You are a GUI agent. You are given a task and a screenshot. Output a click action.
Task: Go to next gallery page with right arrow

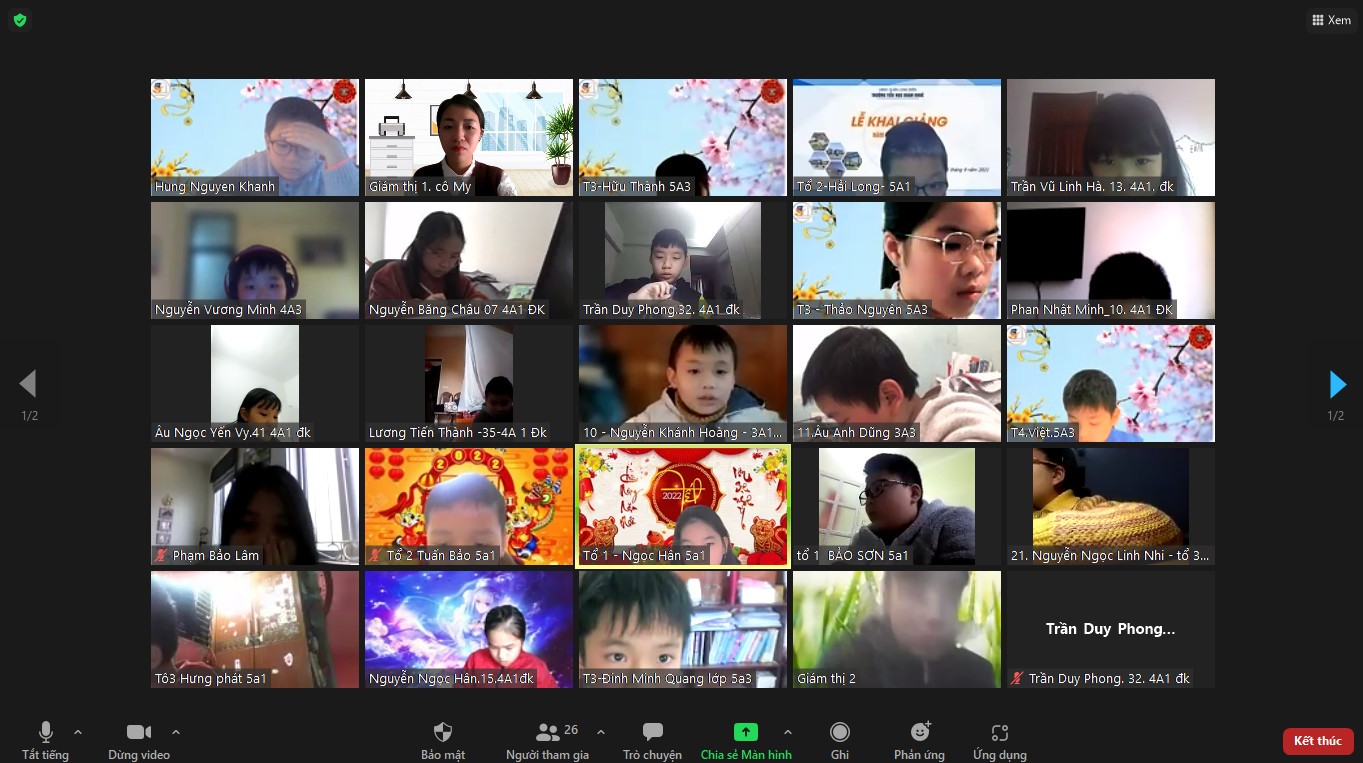[1337, 384]
